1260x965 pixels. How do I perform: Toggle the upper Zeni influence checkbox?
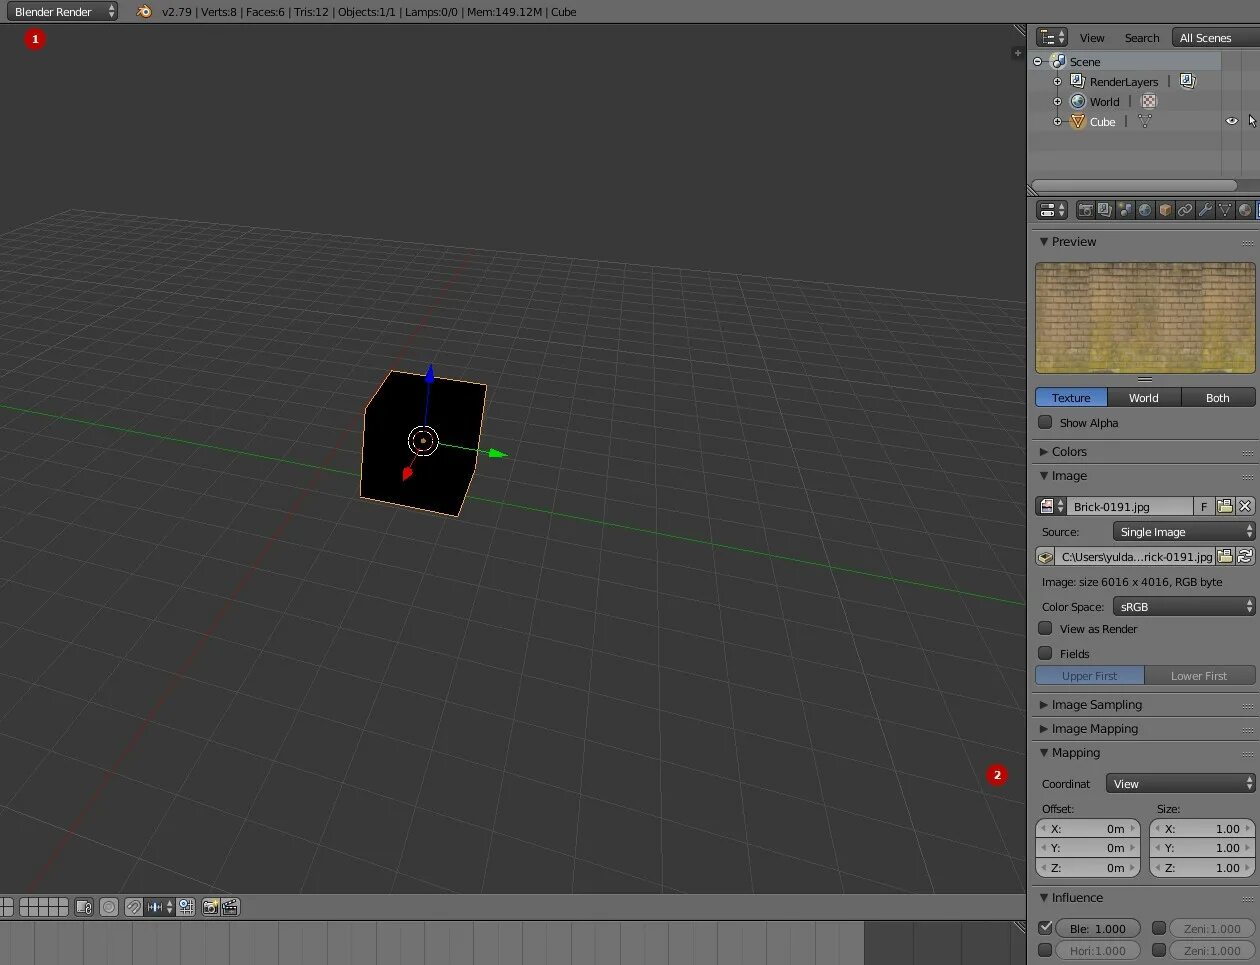pyautogui.click(x=1159, y=928)
